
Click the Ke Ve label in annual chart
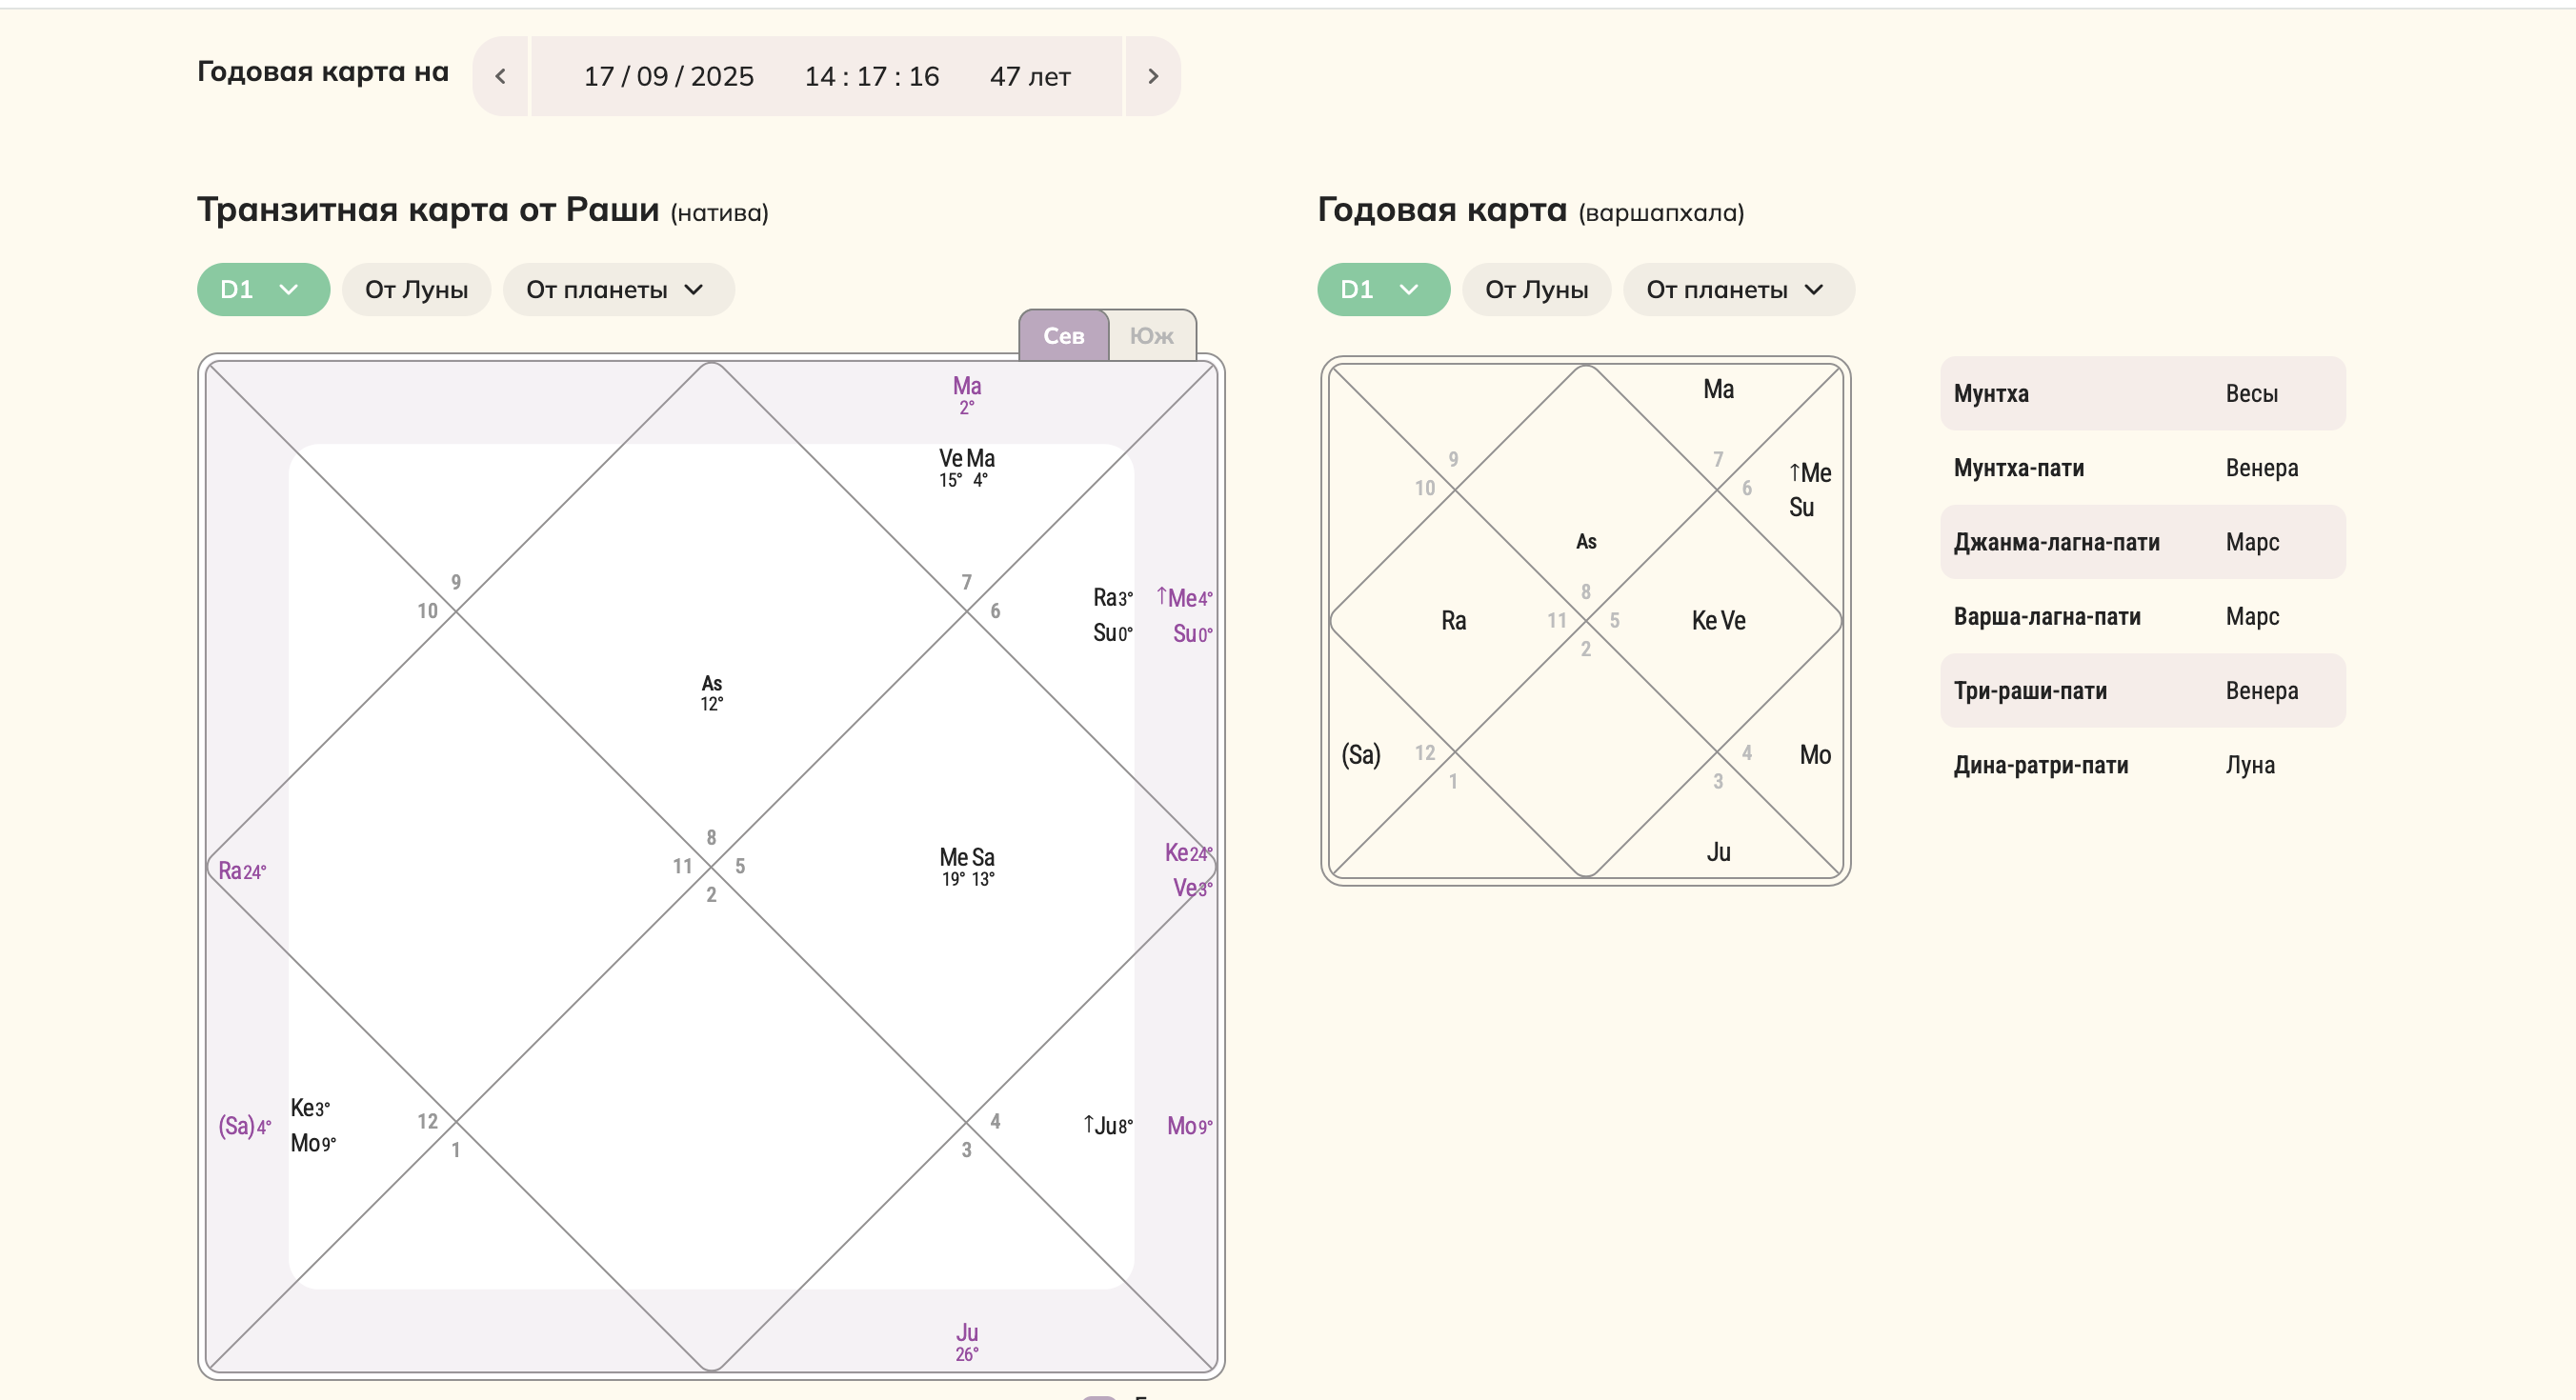point(1718,621)
